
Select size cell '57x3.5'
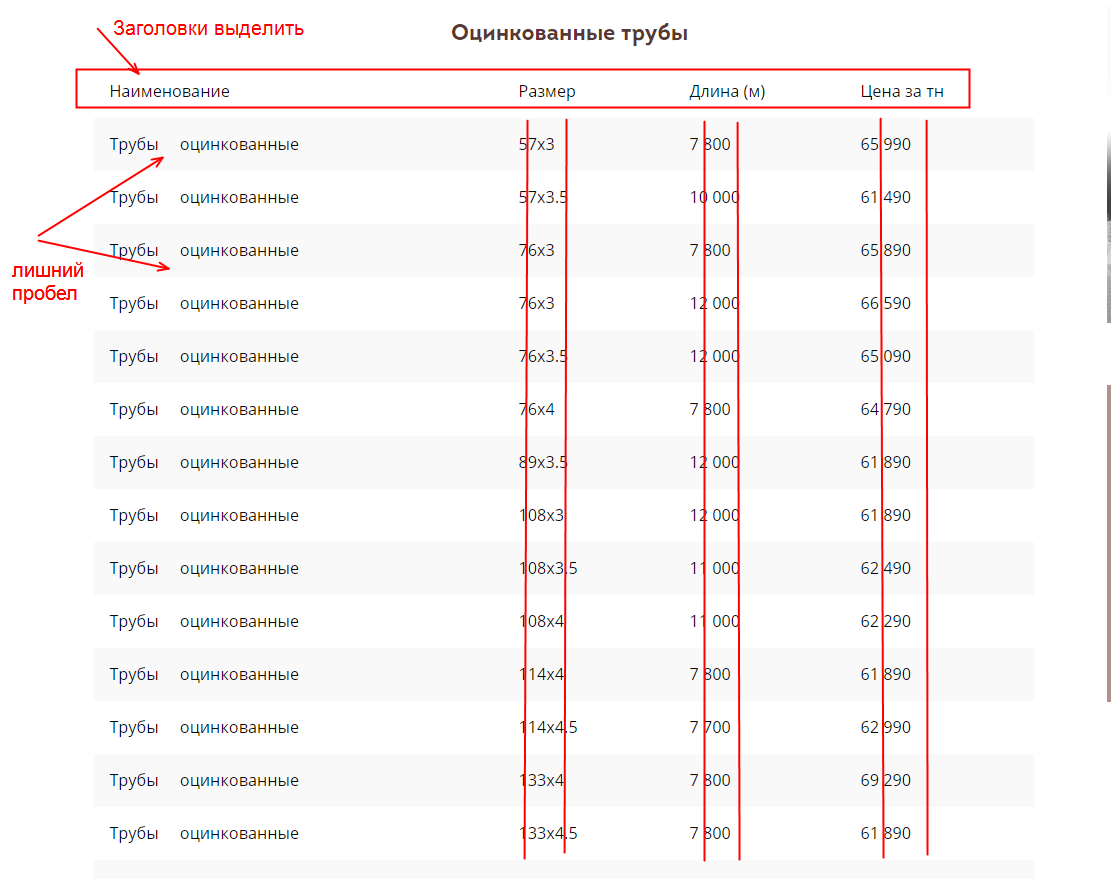point(543,198)
